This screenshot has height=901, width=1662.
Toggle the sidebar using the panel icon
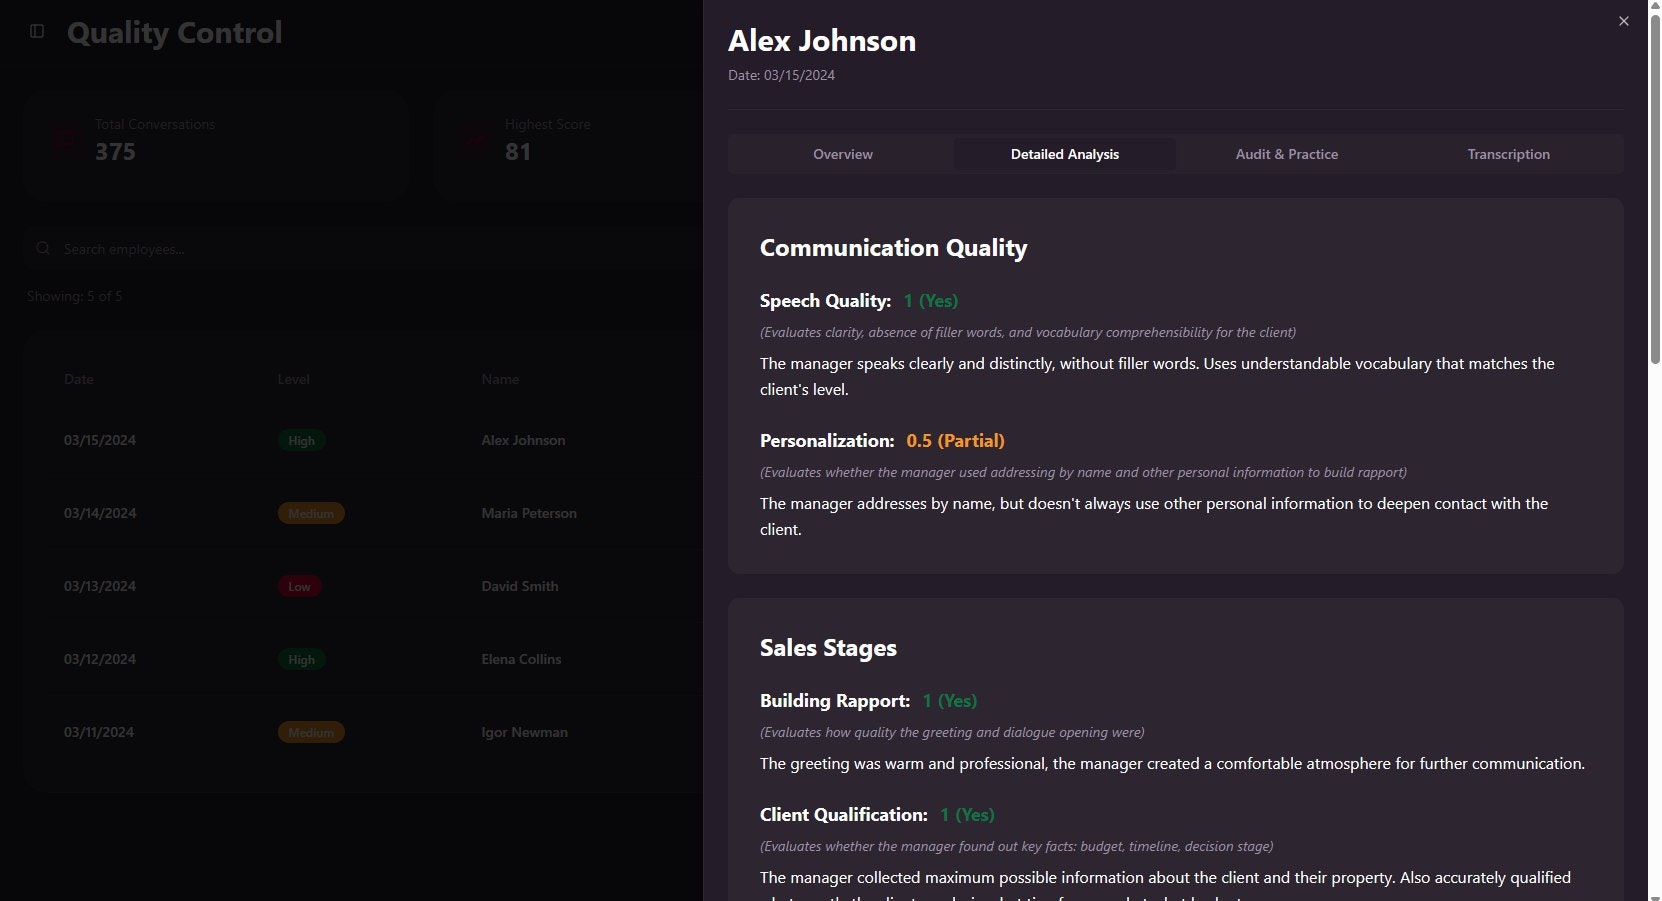pyautogui.click(x=37, y=31)
